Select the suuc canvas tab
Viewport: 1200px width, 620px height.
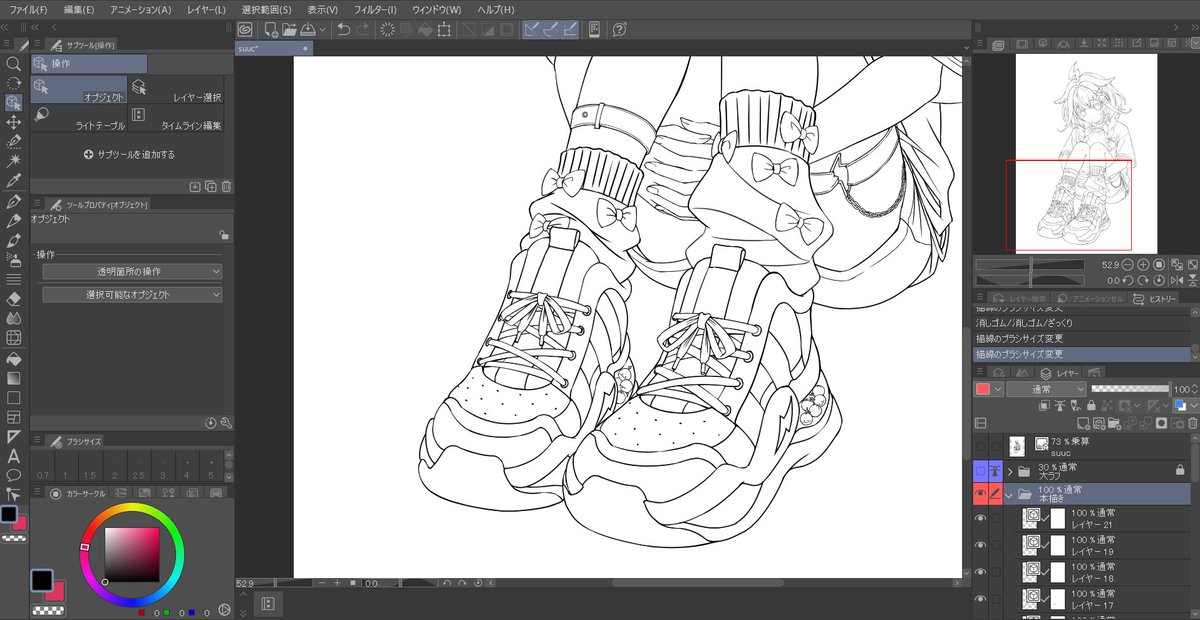click(273, 47)
